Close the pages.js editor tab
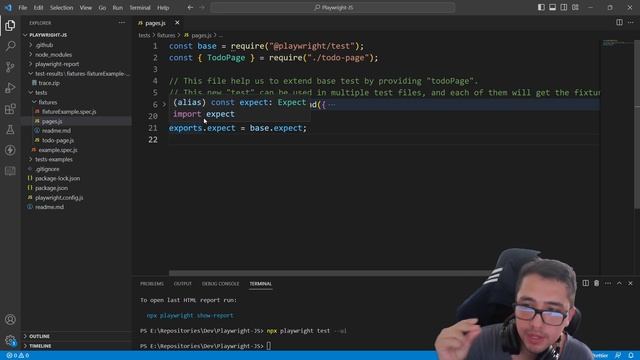 [x=177, y=22]
